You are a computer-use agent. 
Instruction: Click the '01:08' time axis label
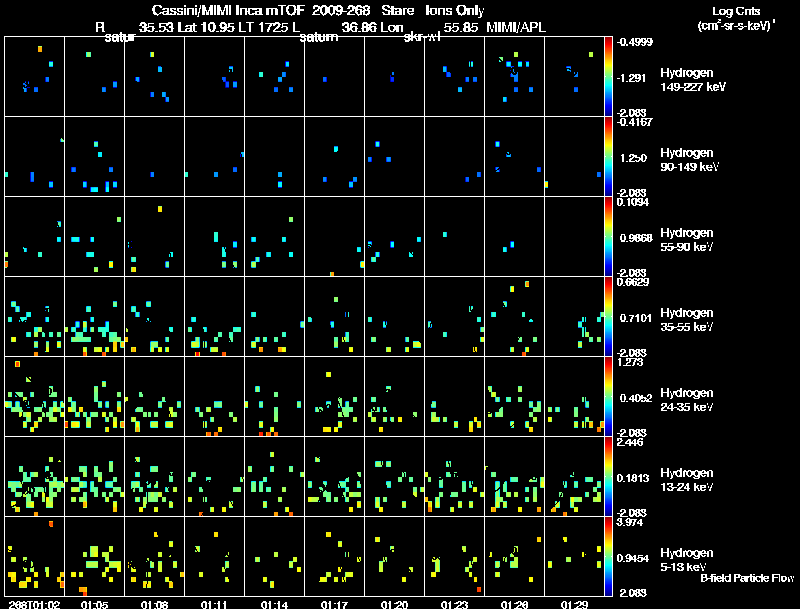tap(154, 604)
